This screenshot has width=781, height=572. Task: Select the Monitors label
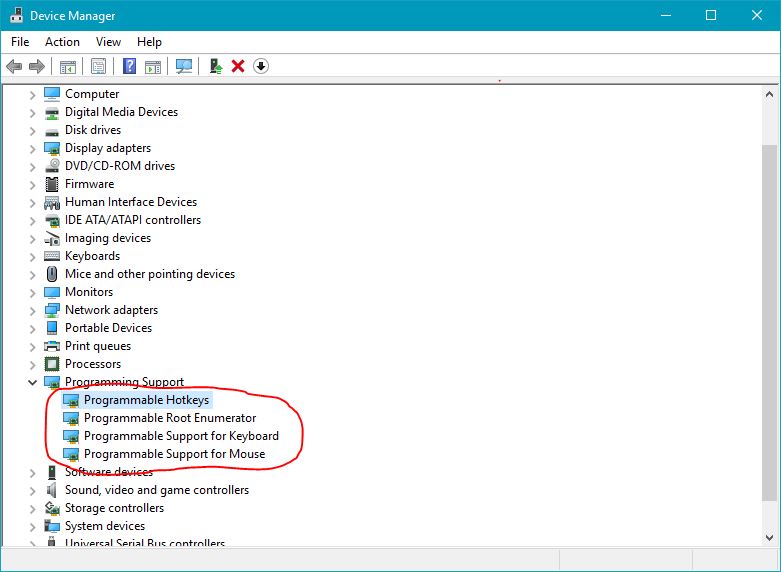[89, 292]
